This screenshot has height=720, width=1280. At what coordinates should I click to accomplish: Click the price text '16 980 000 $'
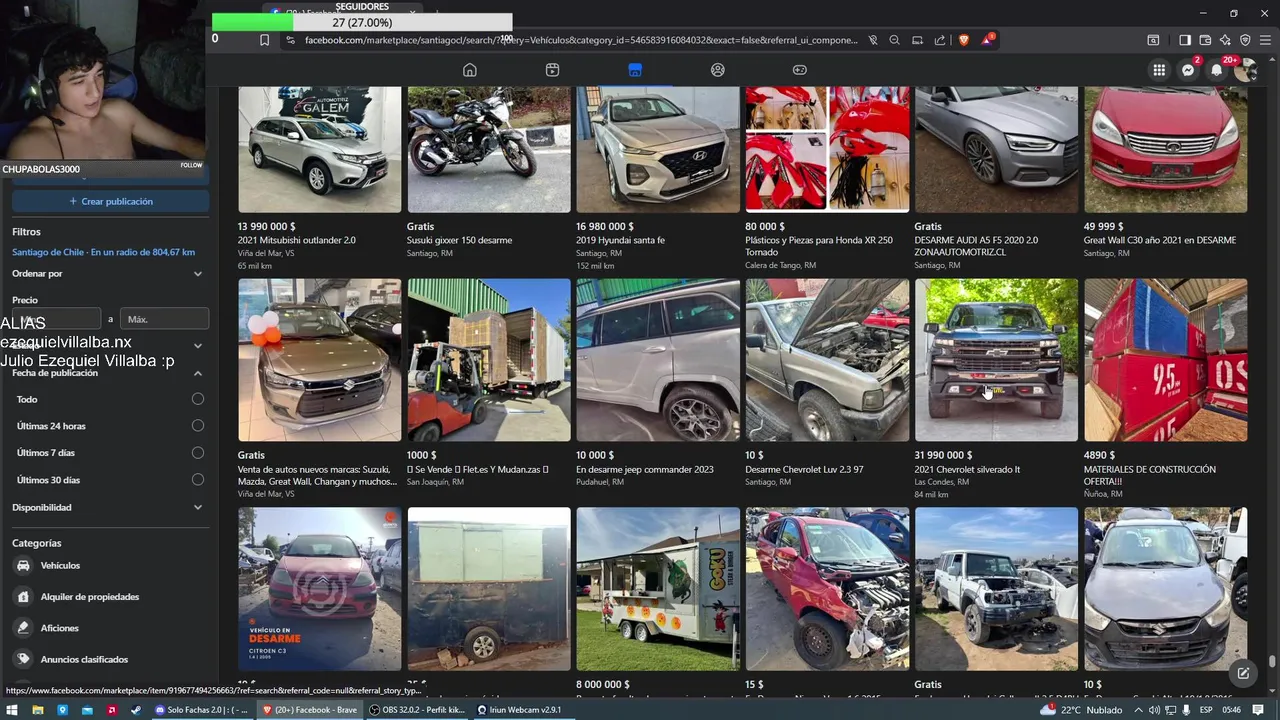pyautogui.click(x=605, y=227)
